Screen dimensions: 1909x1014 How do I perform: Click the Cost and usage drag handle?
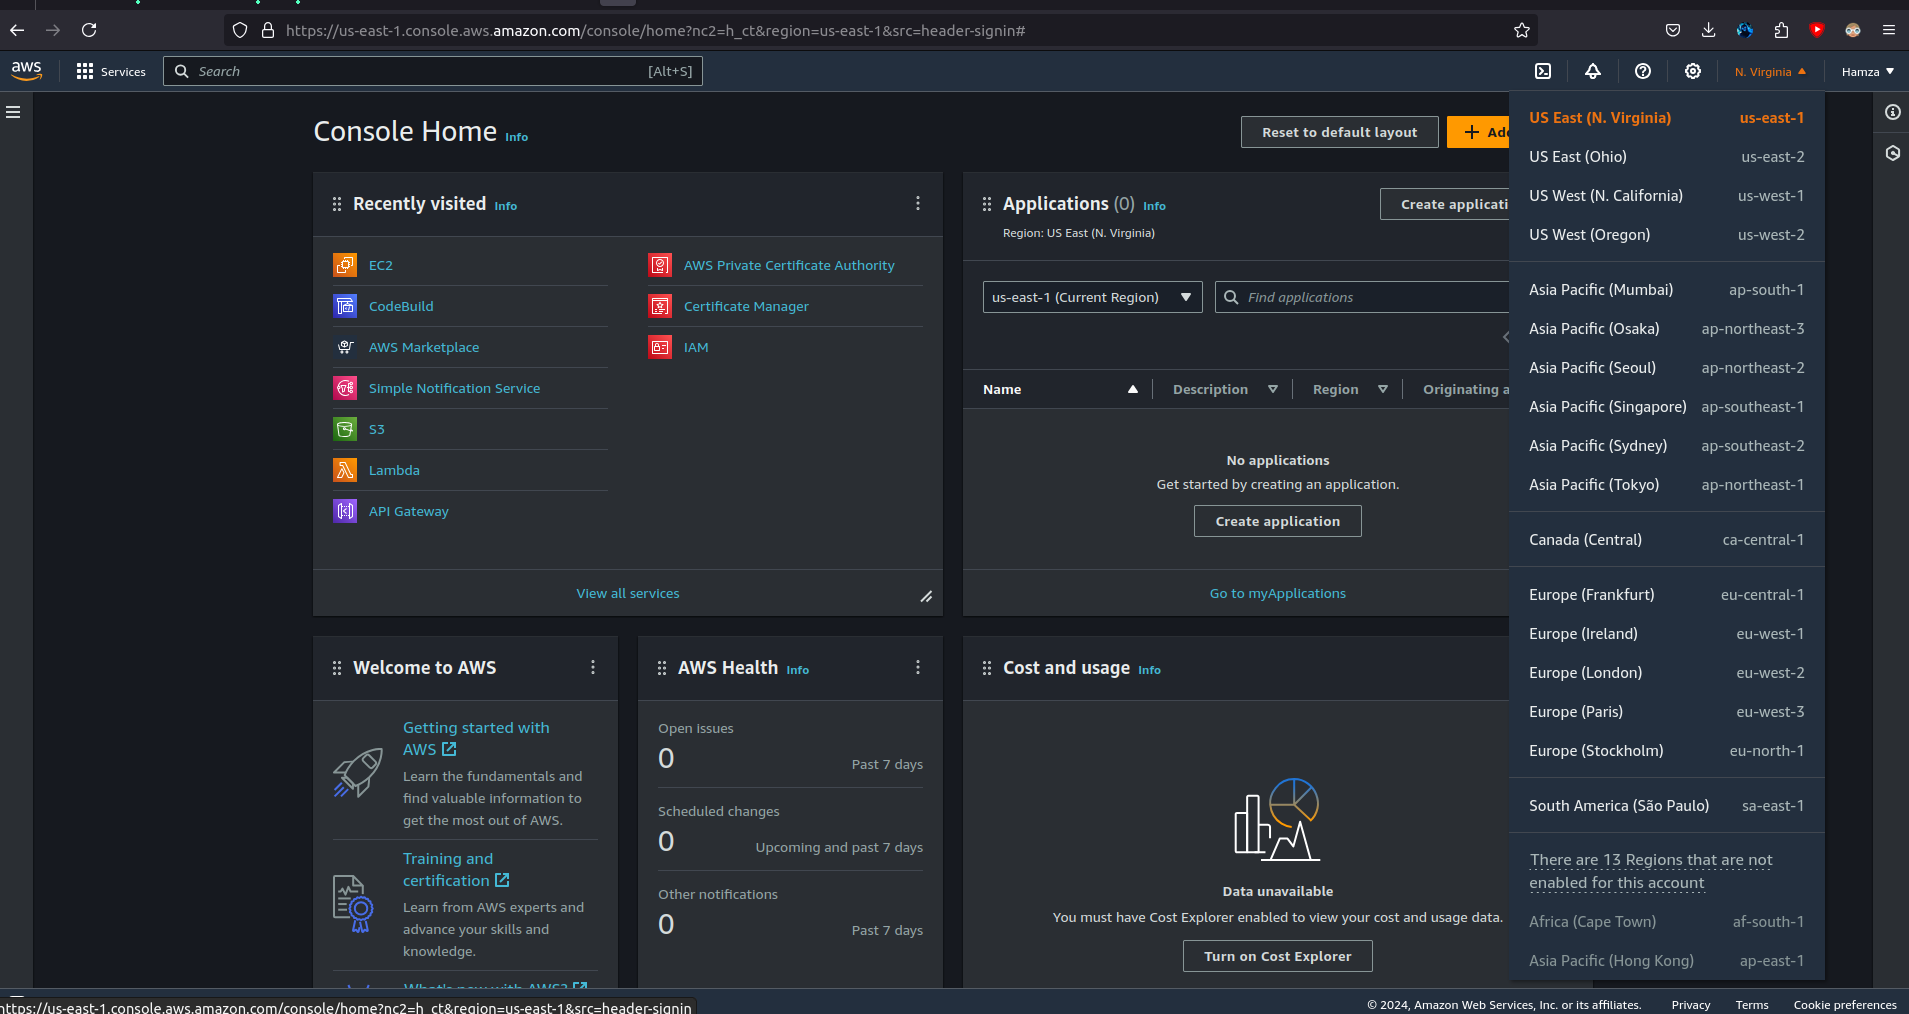[x=987, y=668]
